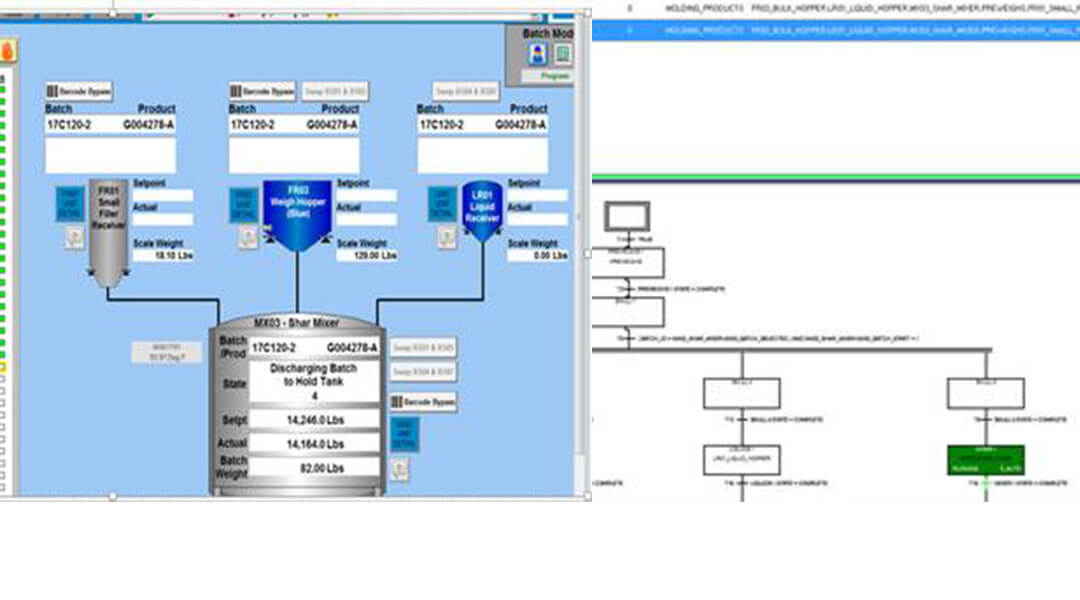Image resolution: width=1080 pixels, height=600 pixels.
Task: Select the LR01 Liquid Receiver vessel
Action: click(x=482, y=210)
